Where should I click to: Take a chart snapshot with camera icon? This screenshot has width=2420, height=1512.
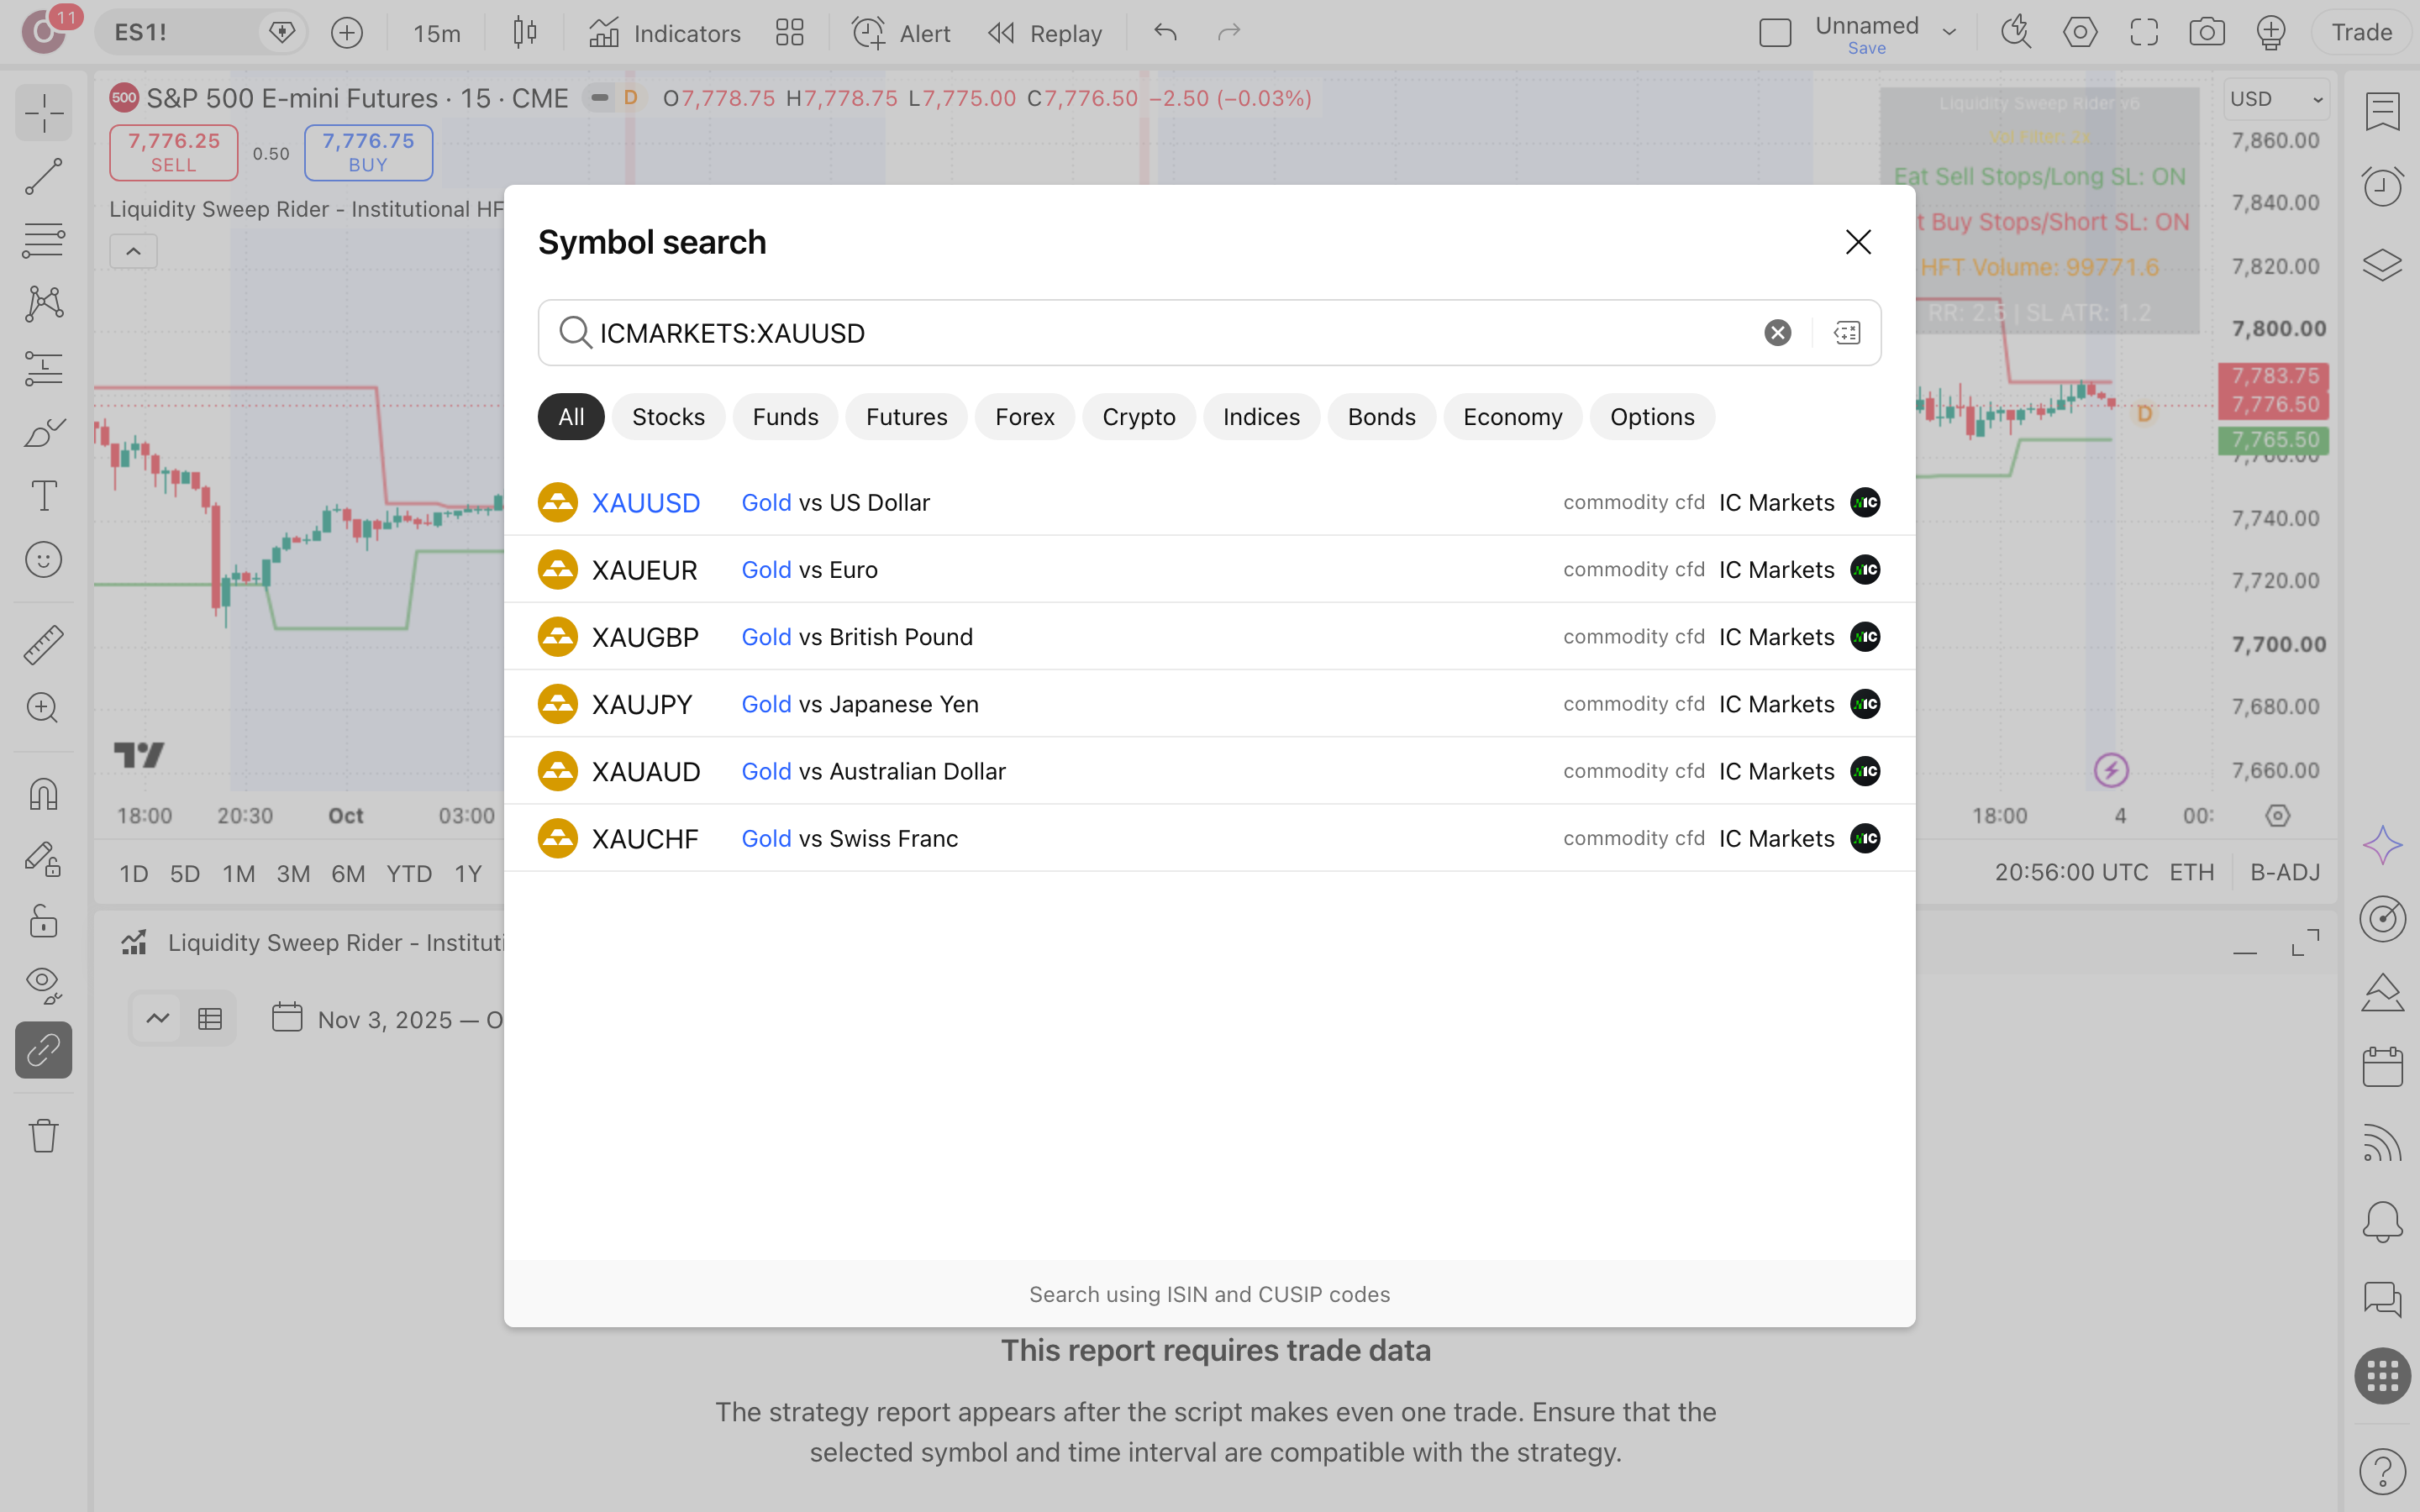click(x=2206, y=33)
